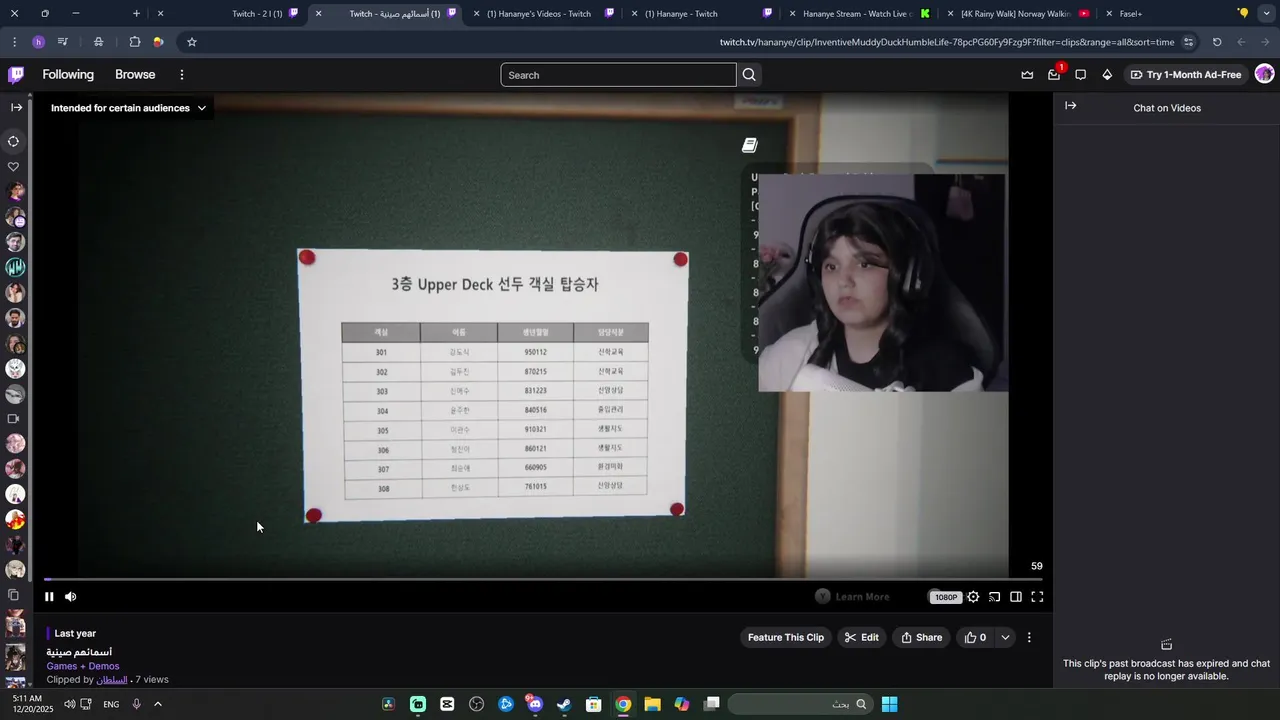Expand Intended for certain audiences notice

click(x=128, y=108)
